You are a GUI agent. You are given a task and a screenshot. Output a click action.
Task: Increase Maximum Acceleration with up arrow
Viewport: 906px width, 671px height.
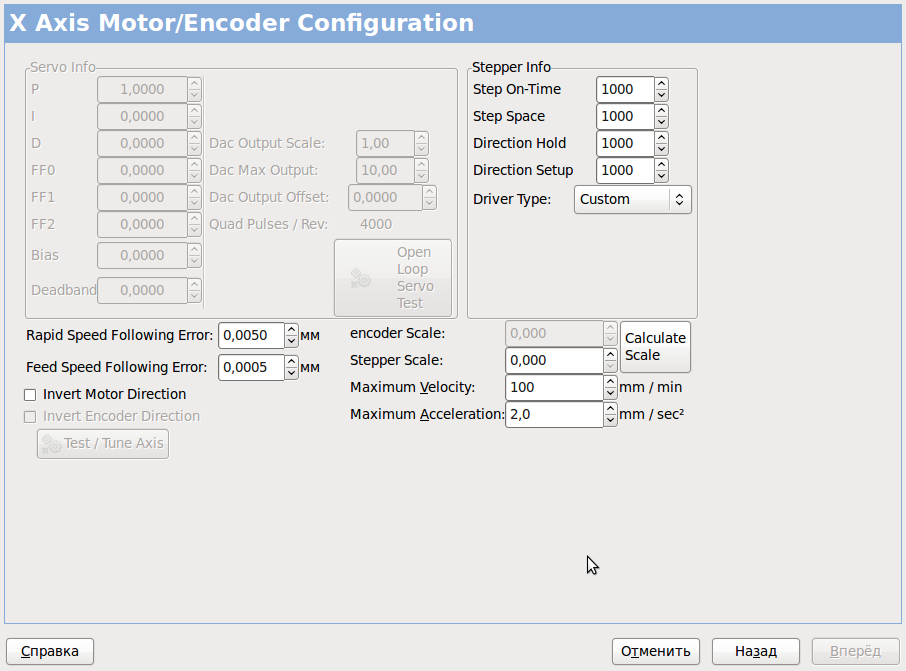coord(610,409)
